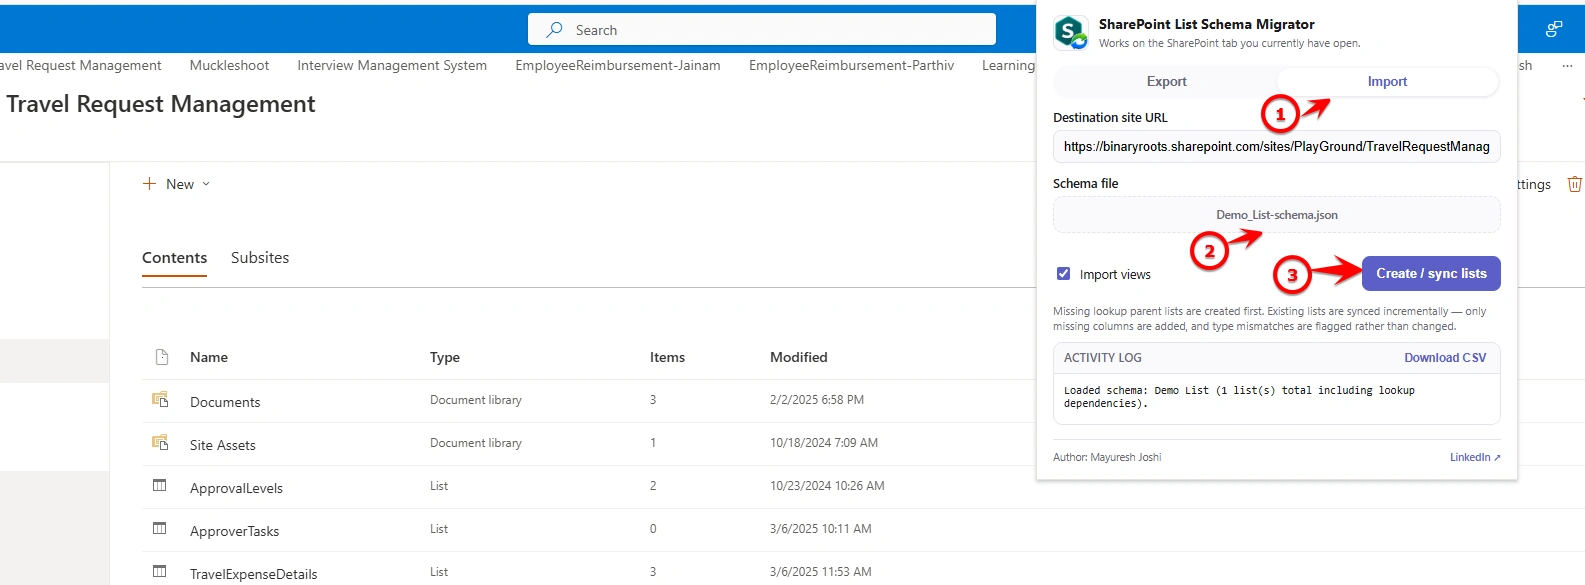Switch to the Import tab
This screenshot has height=585, width=1585.
click(1387, 82)
